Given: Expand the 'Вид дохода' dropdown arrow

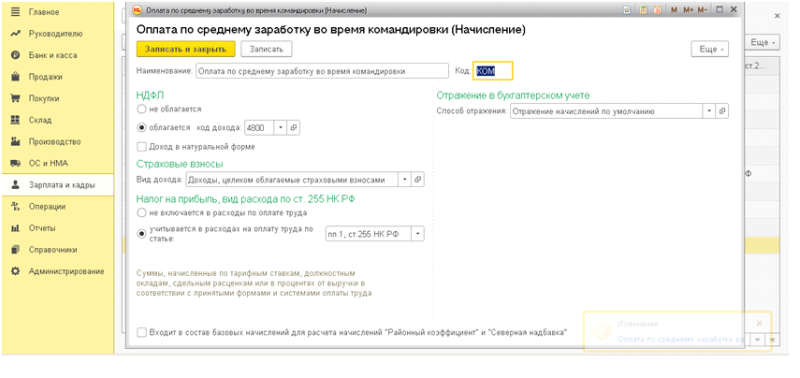Looking at the screenshot, I should [405, 180].
